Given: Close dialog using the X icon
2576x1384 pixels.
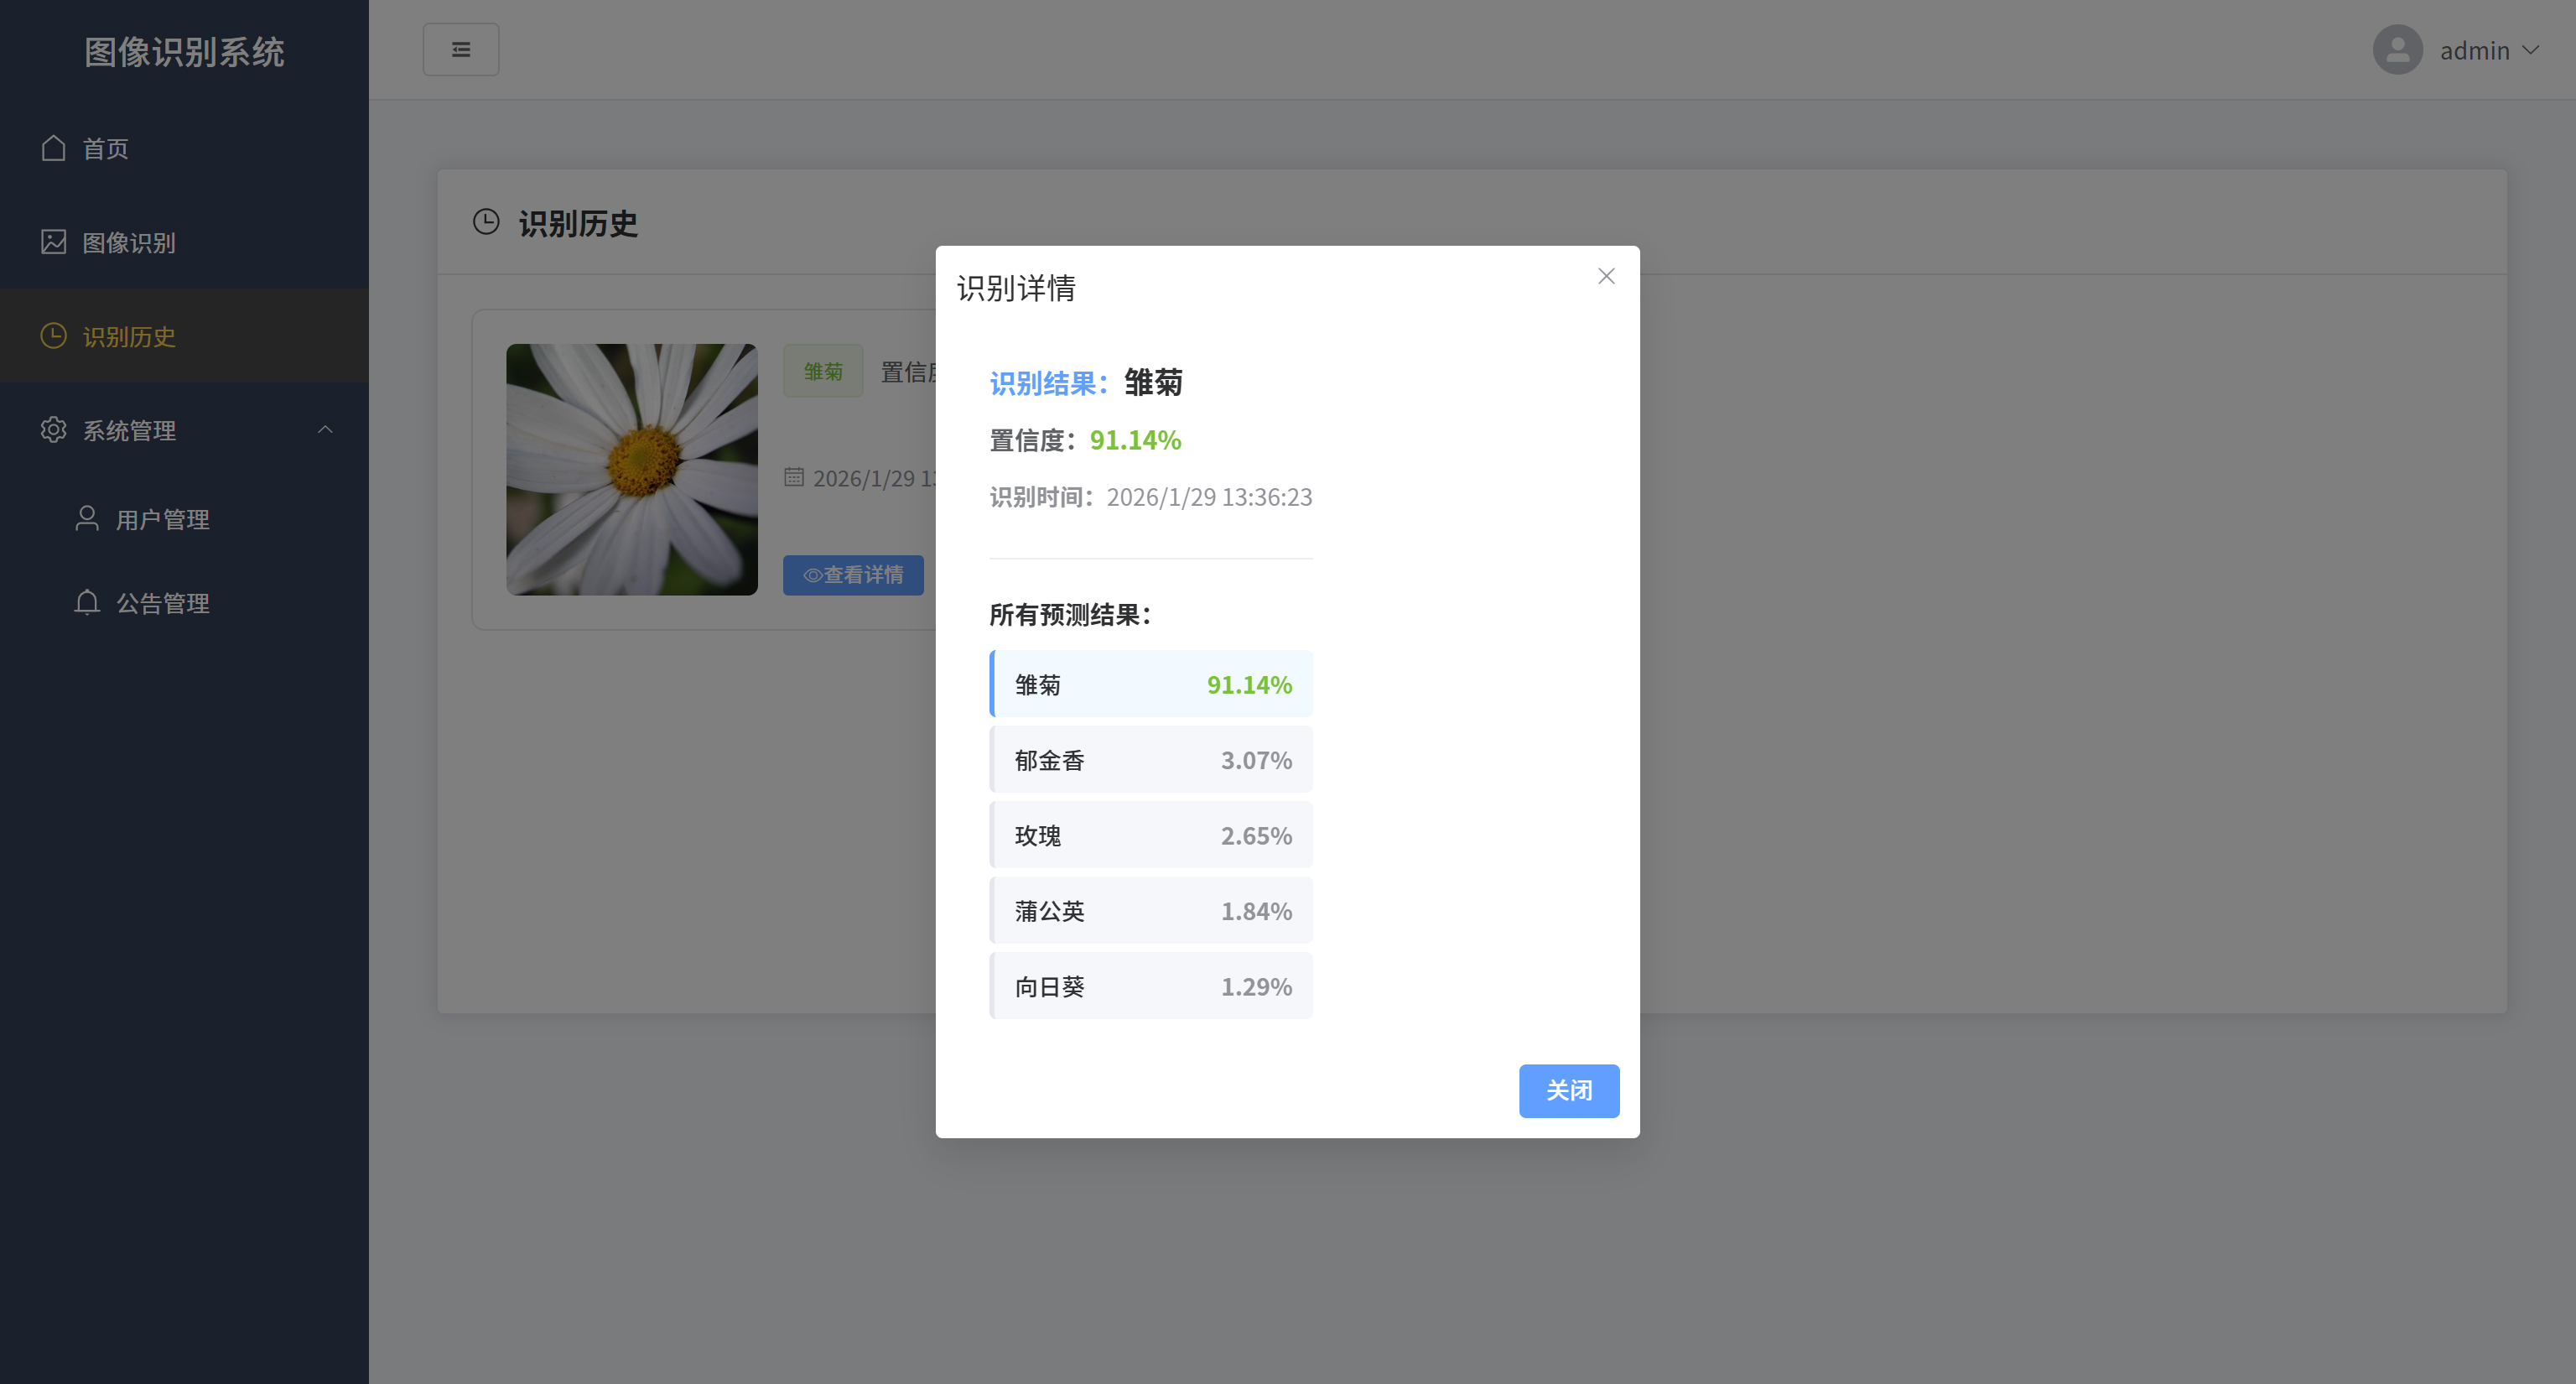Looking at the screenshot, I should (x=1606, y=276).
